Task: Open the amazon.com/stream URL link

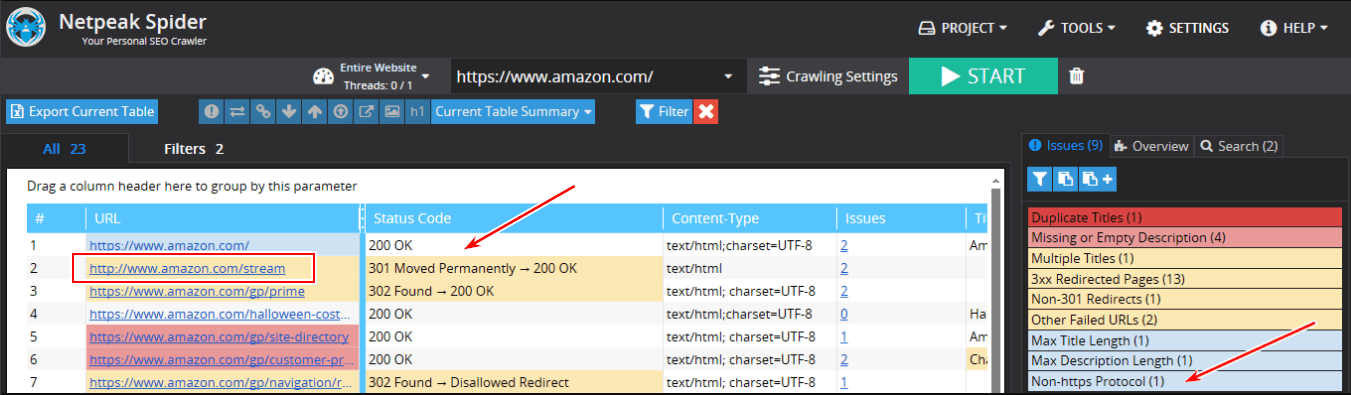Action: pos(187,268)
